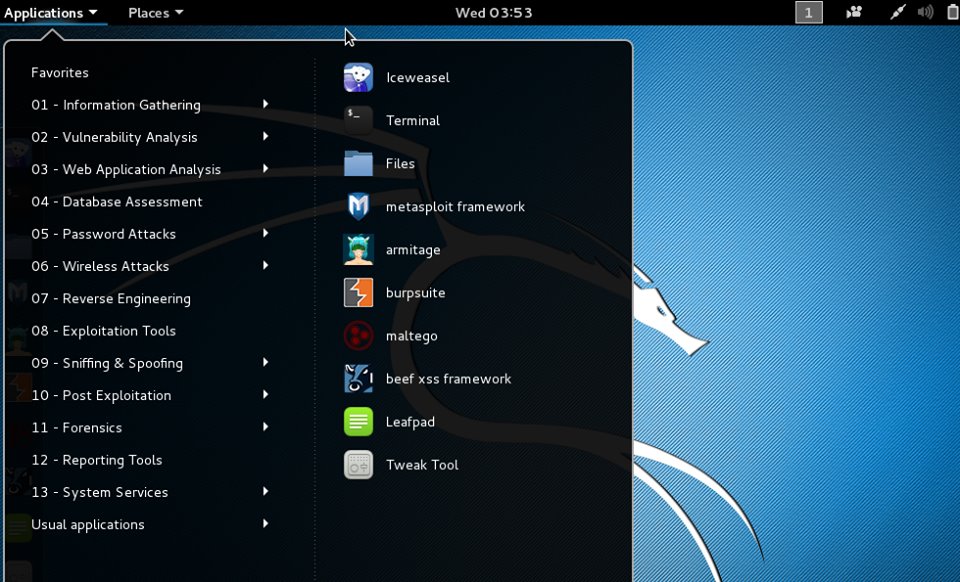Launch Iceweasel from its browser icon
960x582 pixels.
[358, 78]
